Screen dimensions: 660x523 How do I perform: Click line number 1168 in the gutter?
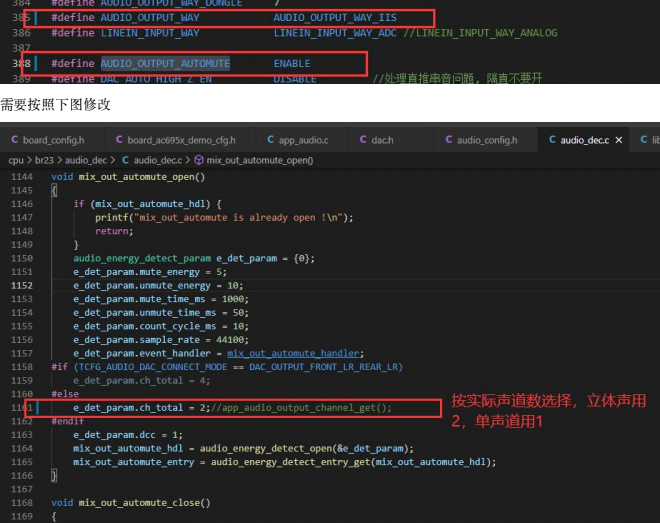(x=22, y=503)
